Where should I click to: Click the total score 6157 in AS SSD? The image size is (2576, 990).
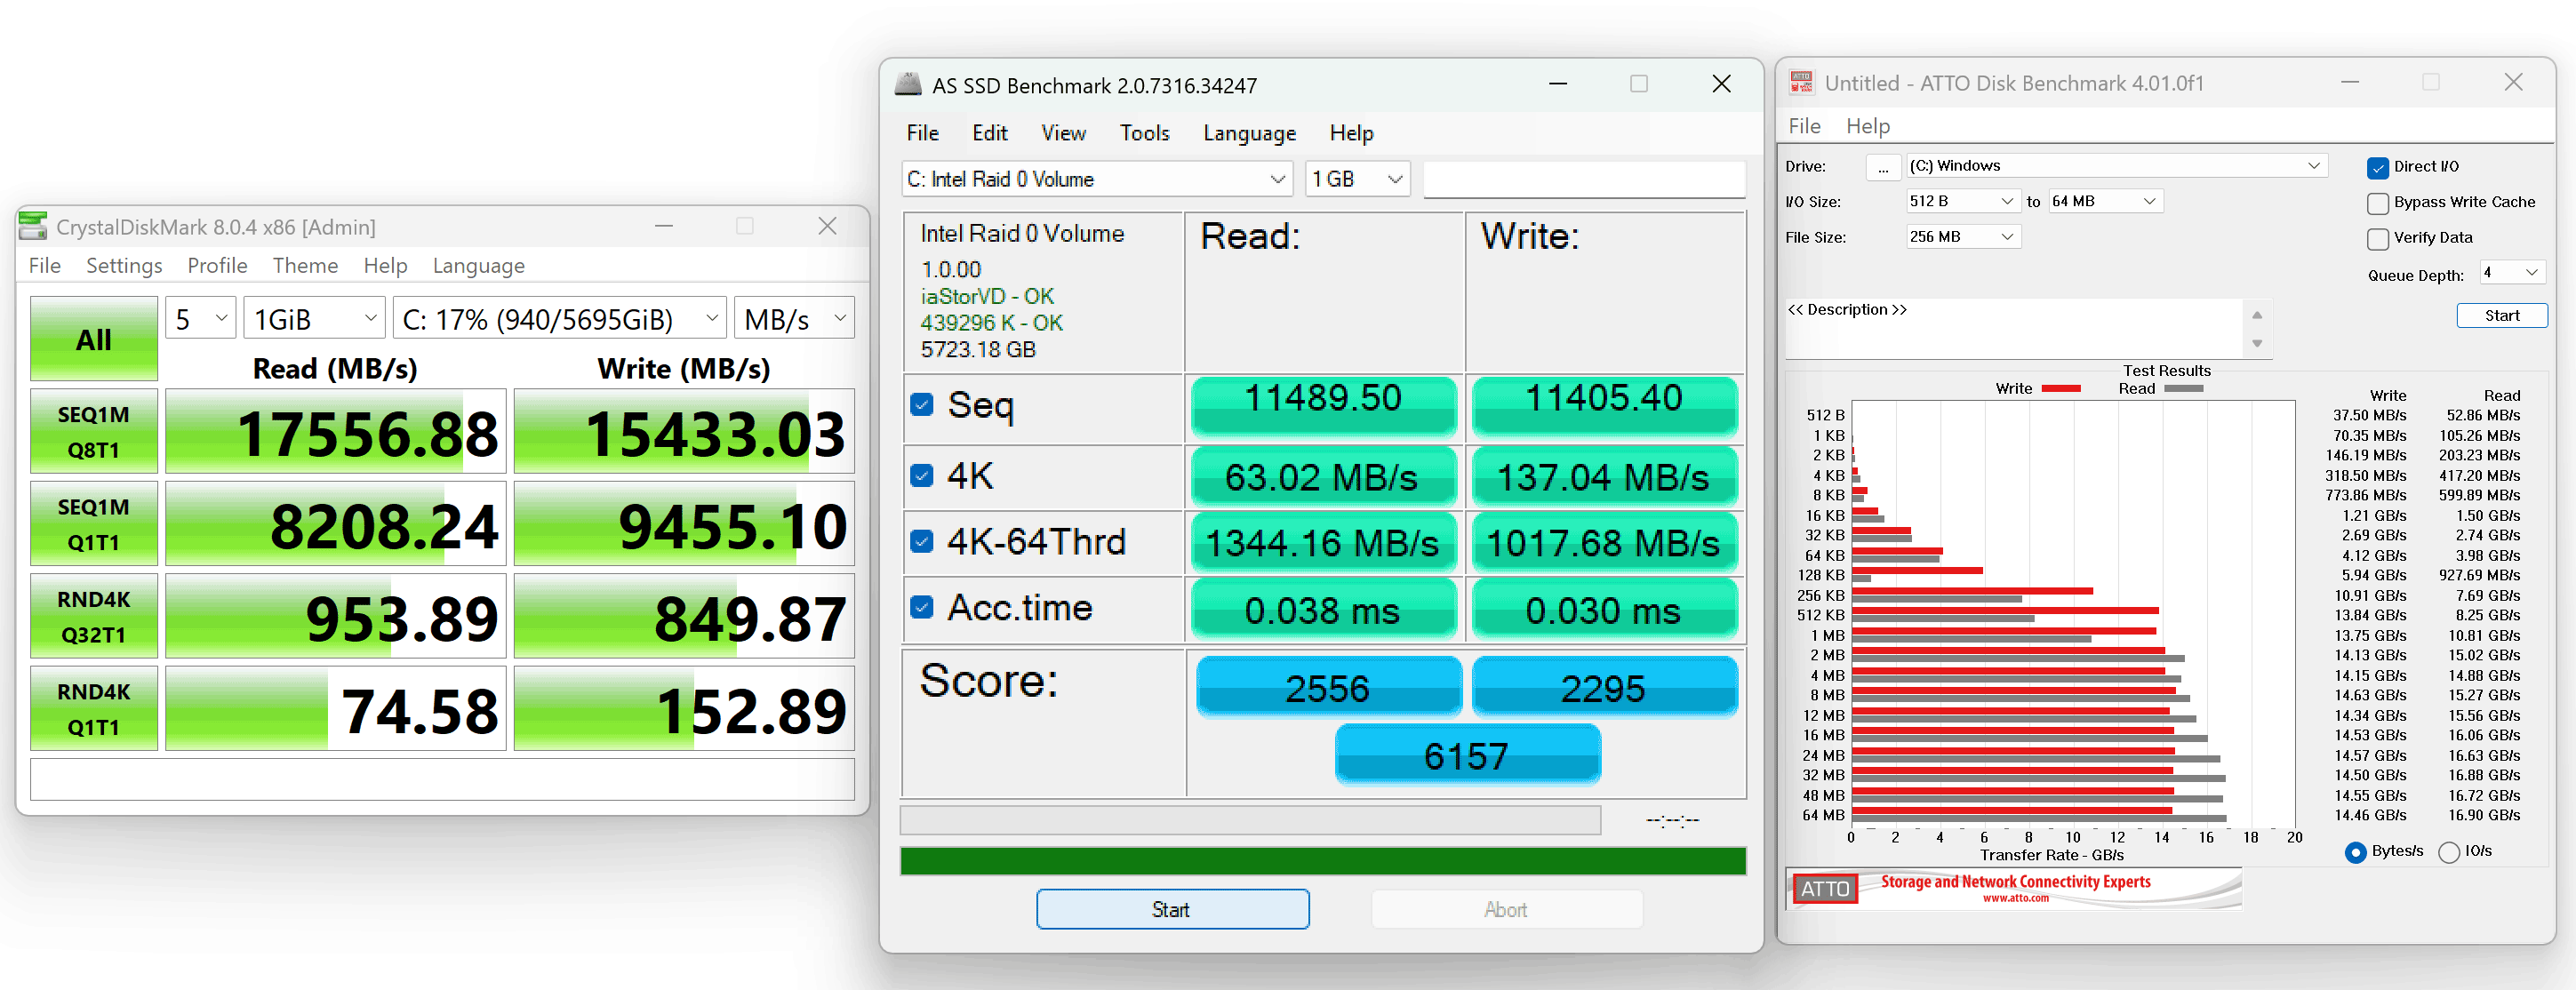point(1467,755)
